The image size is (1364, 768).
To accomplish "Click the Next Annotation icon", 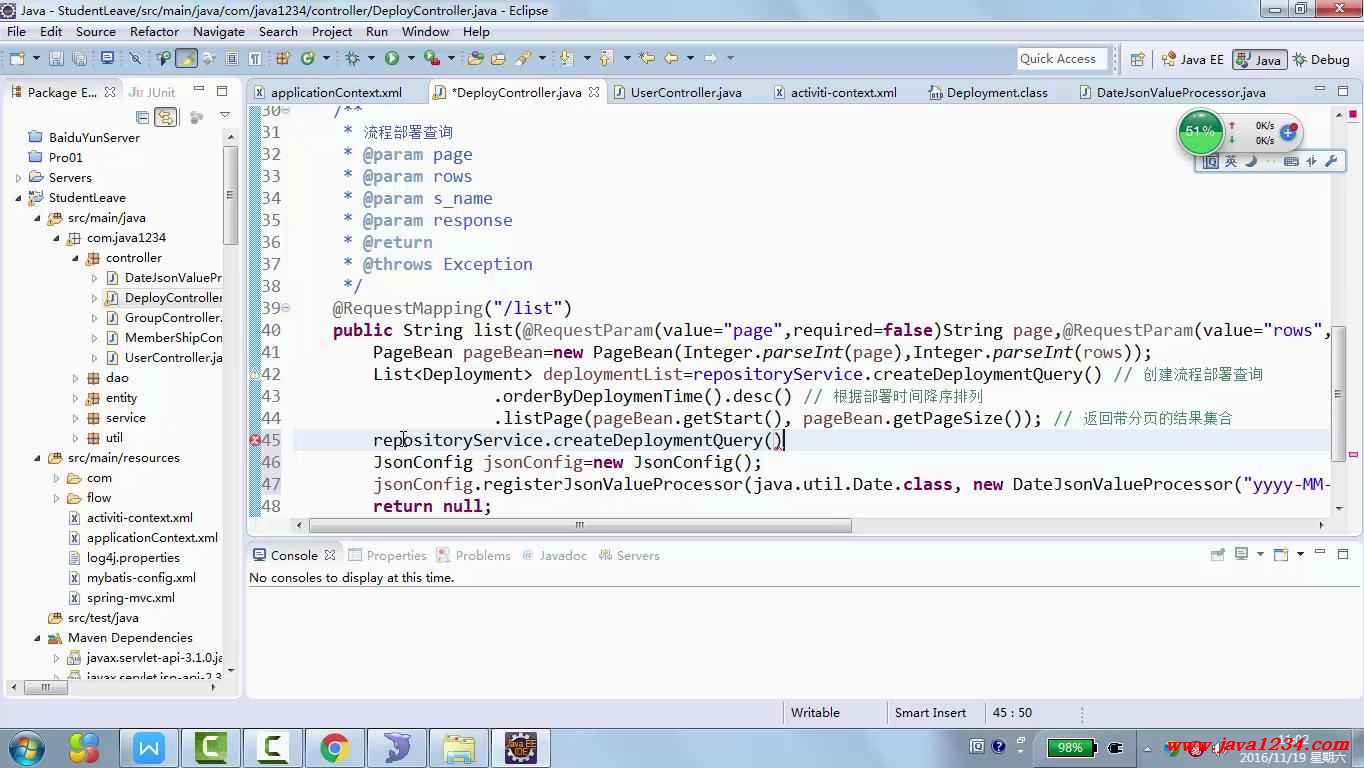I will 566,59.
